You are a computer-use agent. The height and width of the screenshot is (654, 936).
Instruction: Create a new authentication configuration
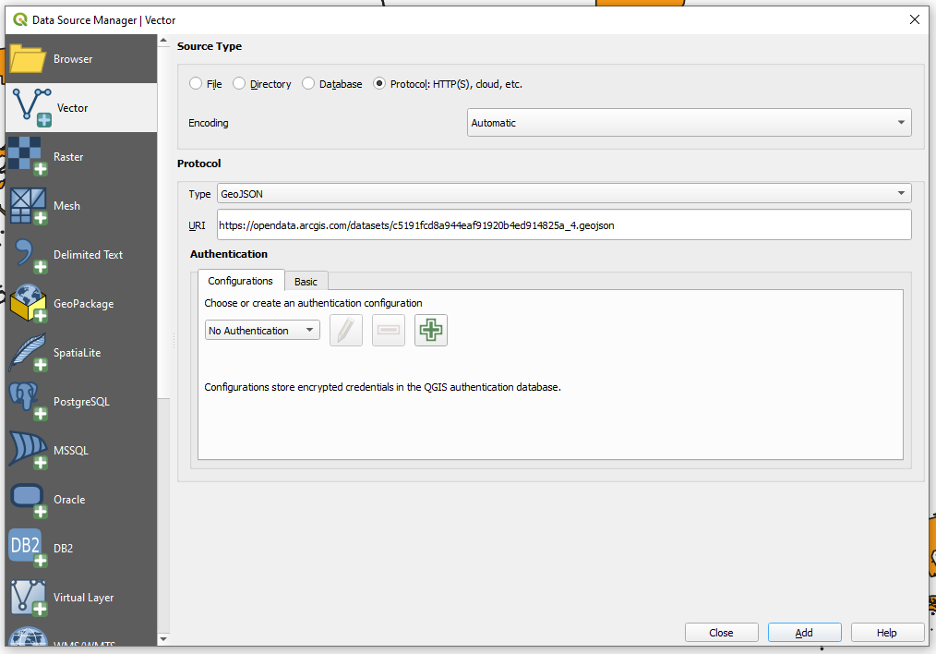430,330
